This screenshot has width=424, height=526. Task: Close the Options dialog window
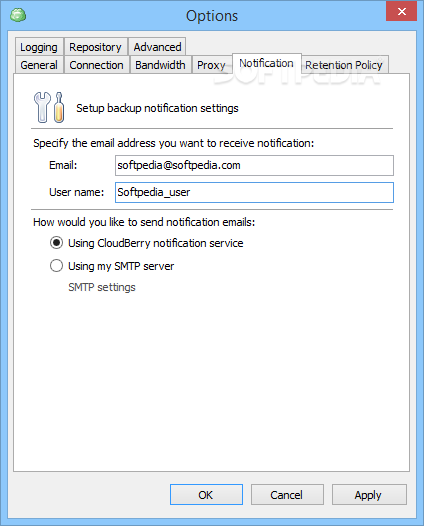tap(401, 11)
